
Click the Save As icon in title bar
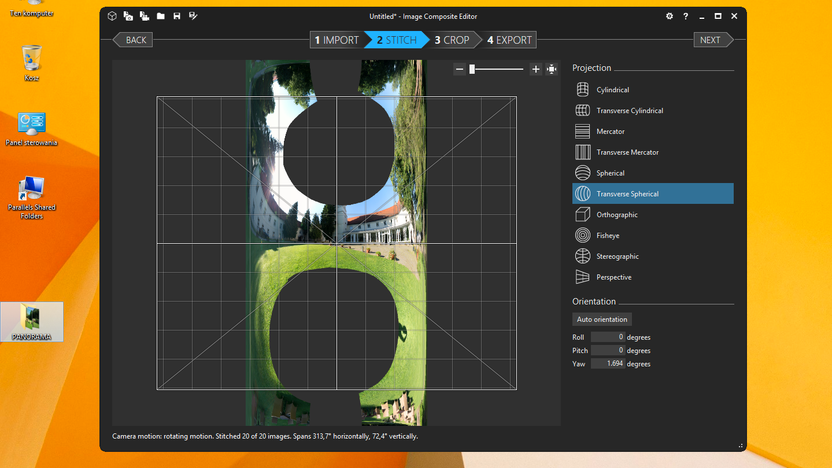pyautogui.click(x=193, y=16)
